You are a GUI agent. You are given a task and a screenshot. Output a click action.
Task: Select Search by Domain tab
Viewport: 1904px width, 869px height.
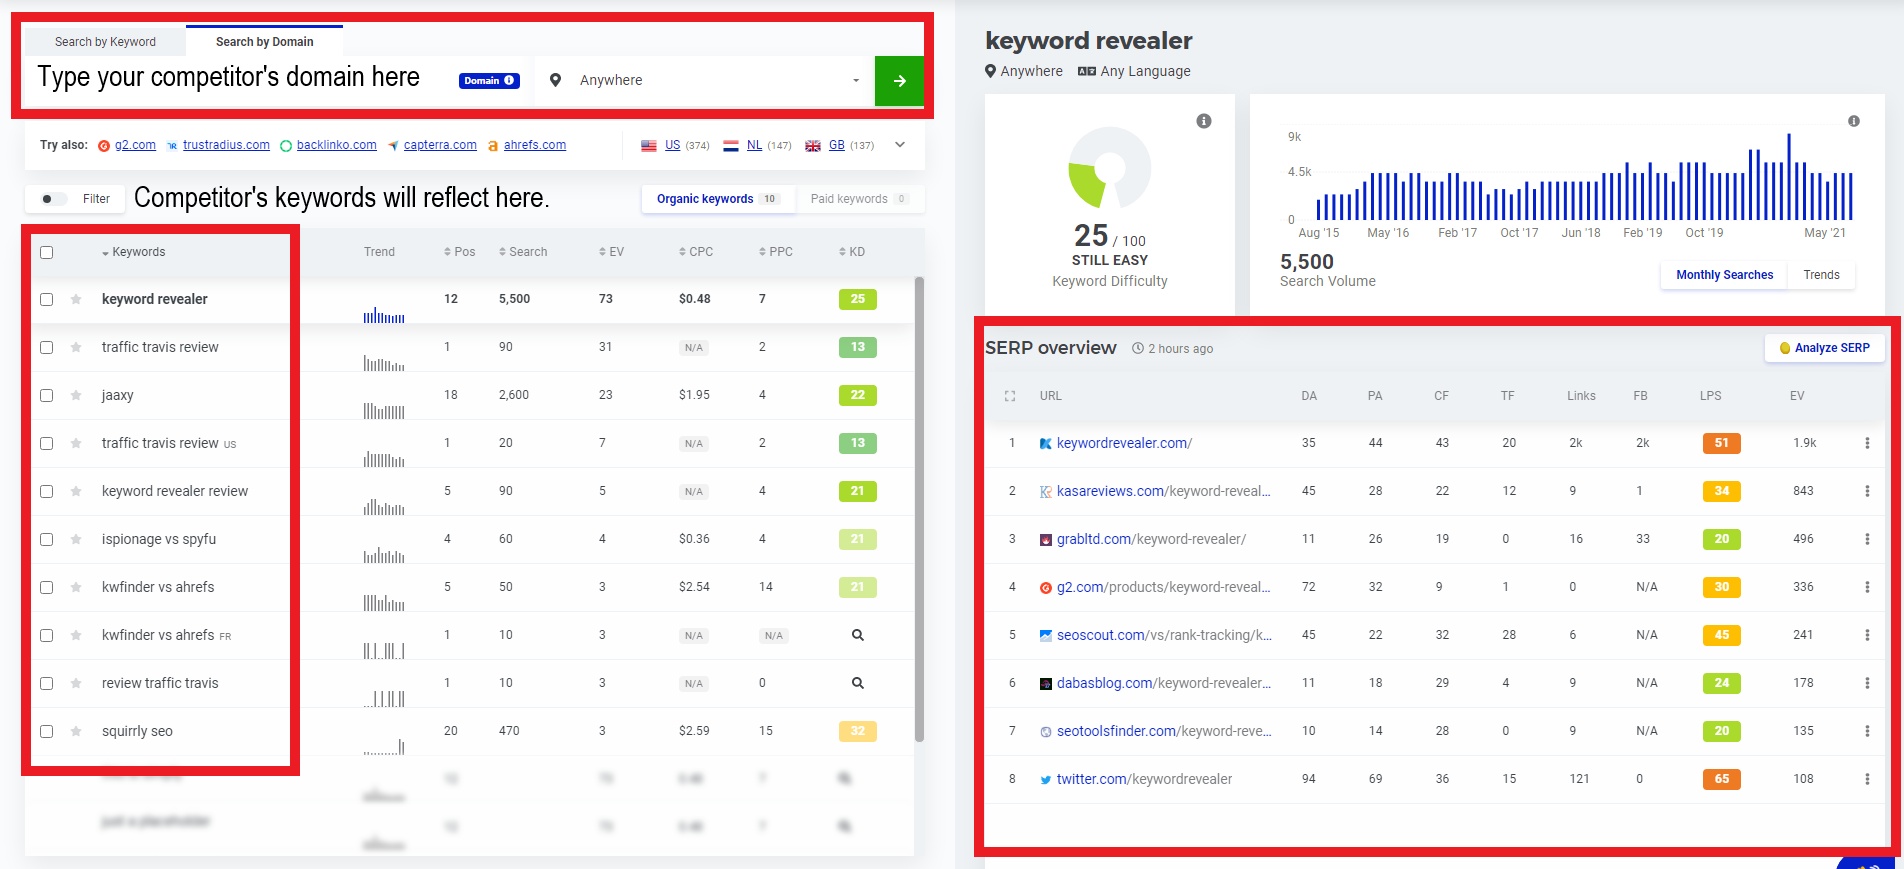pos(265,42)
